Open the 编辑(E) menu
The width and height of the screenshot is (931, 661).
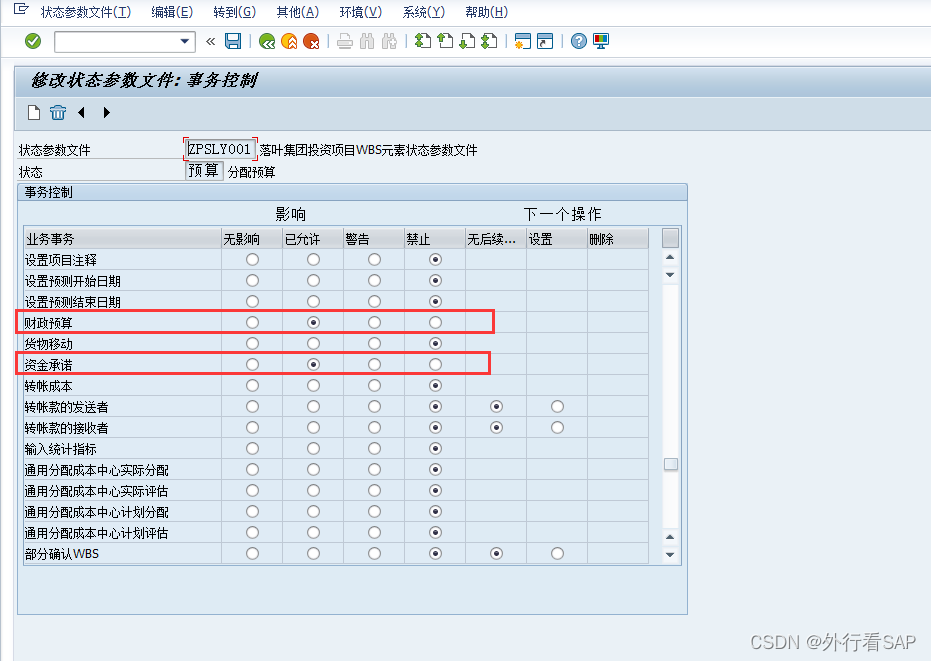pos(172,12)
